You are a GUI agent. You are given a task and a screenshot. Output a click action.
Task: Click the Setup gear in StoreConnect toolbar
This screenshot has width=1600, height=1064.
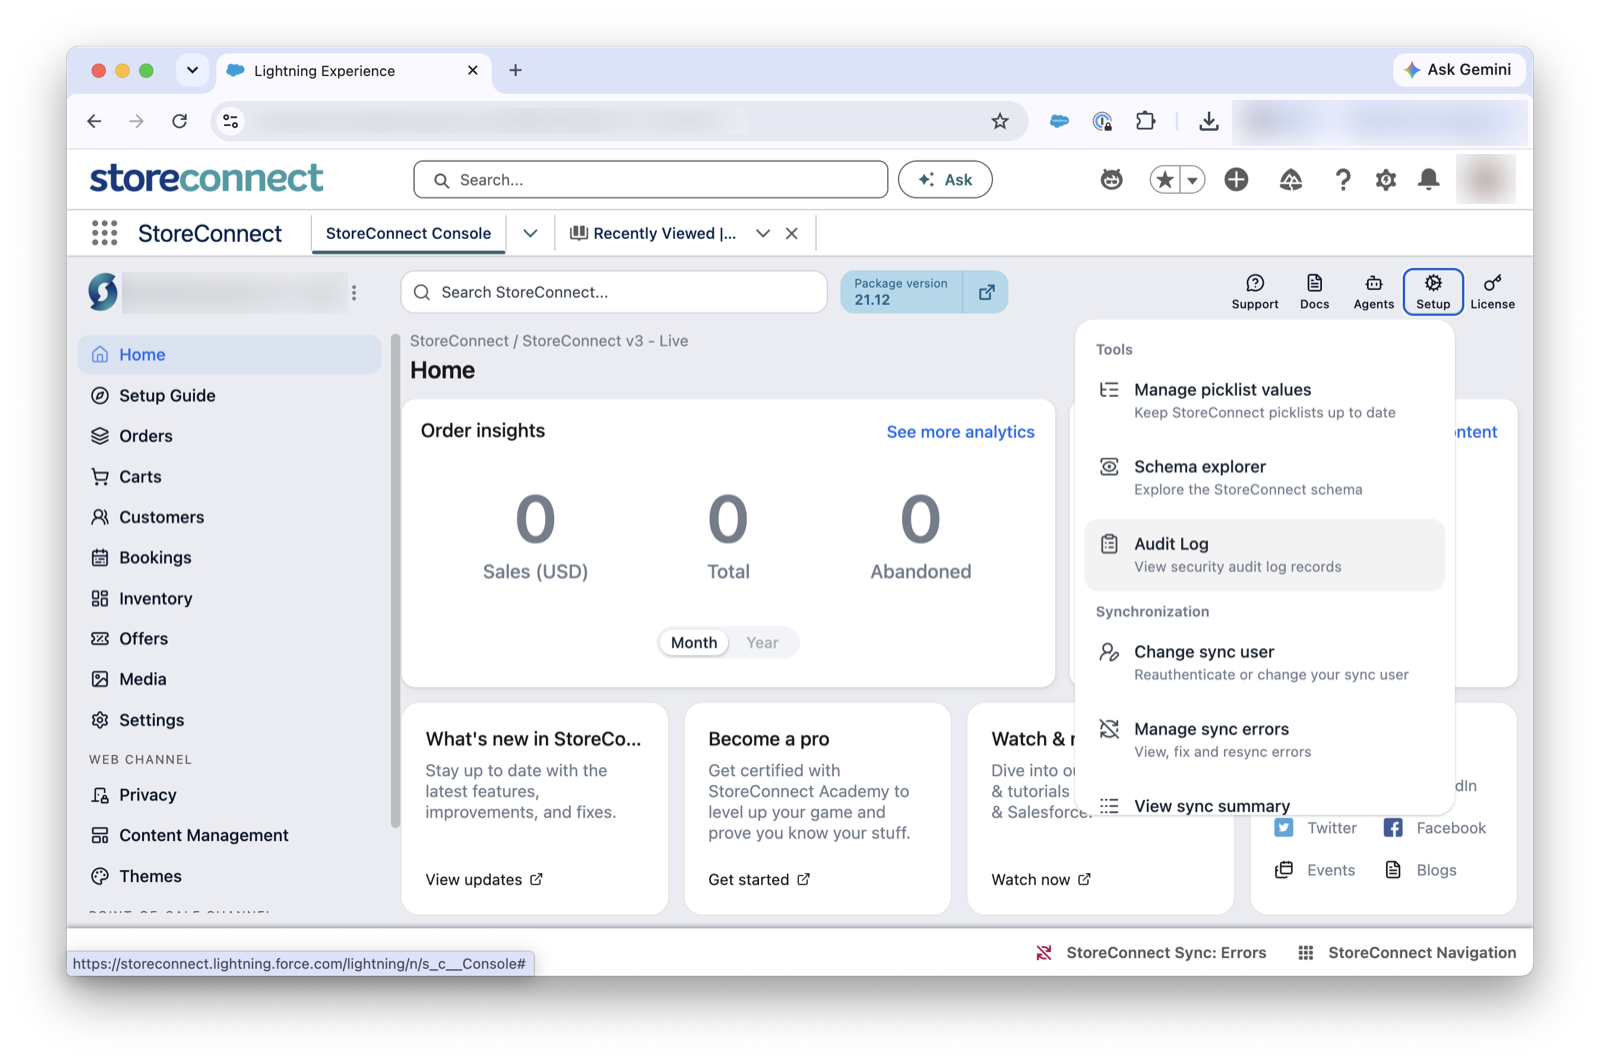click(1432, 292)
